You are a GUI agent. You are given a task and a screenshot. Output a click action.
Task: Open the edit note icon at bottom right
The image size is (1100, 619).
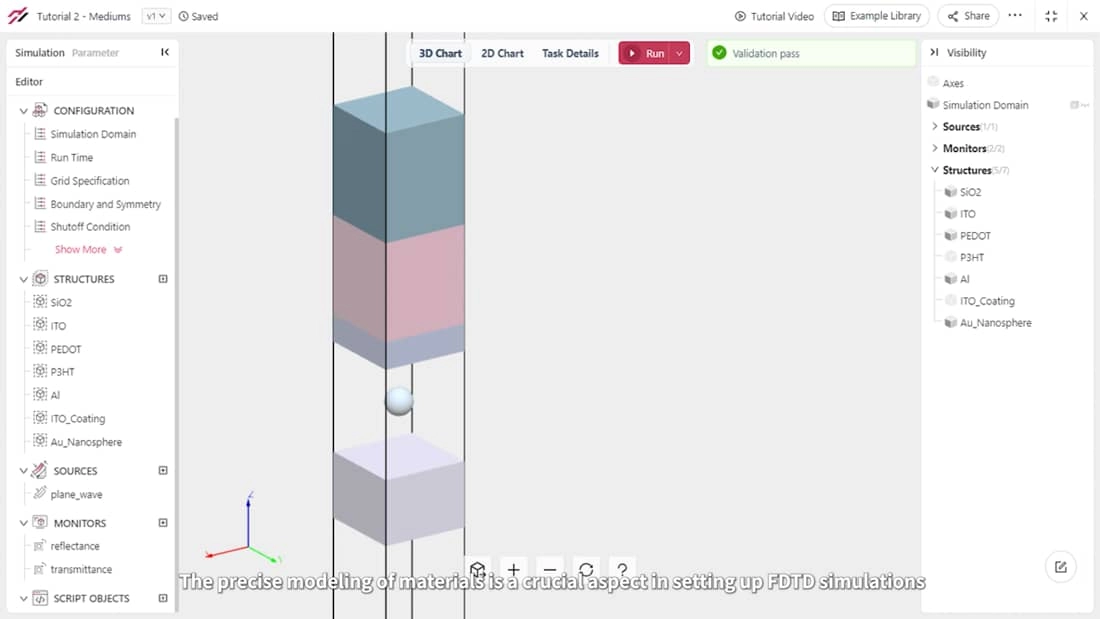point(1061,567)
